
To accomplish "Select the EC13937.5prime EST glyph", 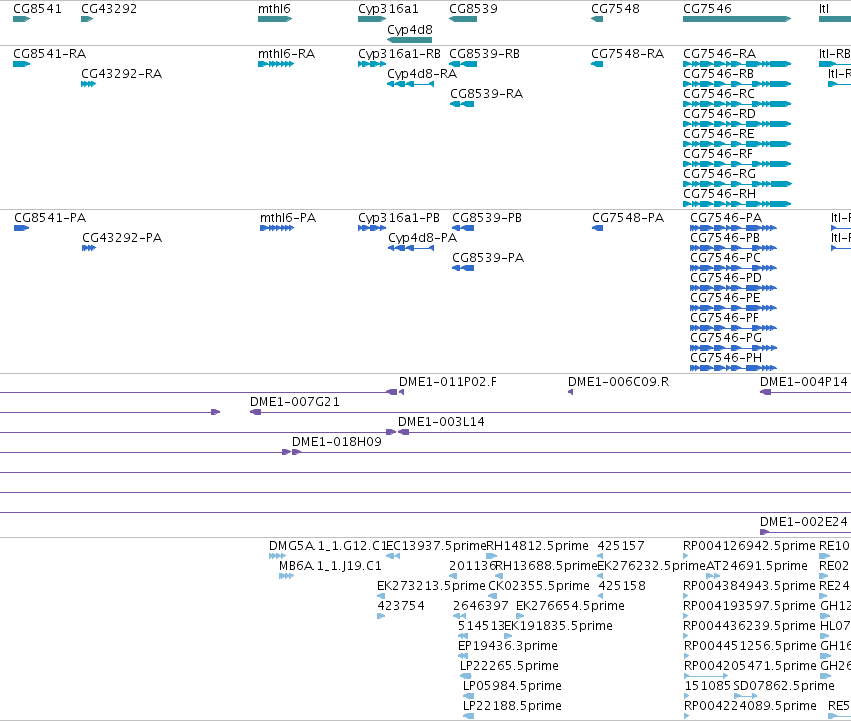I will click(x=393, y=556).
